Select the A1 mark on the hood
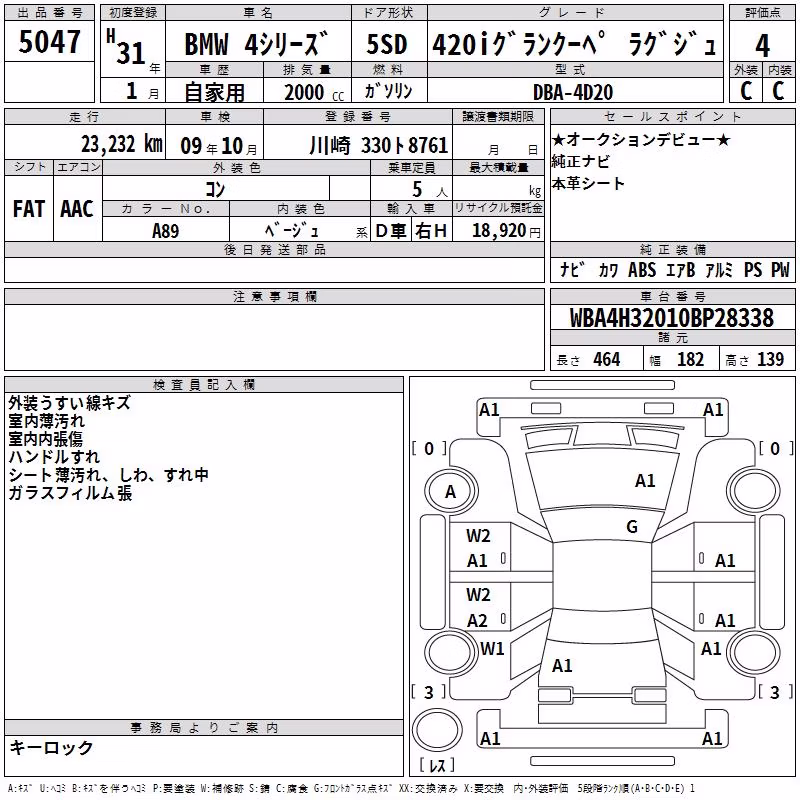 point(645,481)
